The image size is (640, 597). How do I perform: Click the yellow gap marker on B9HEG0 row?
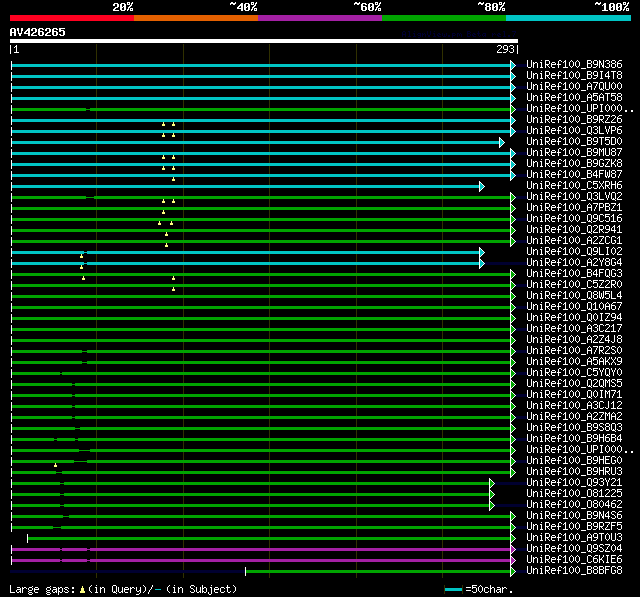(x=56, y=465)
